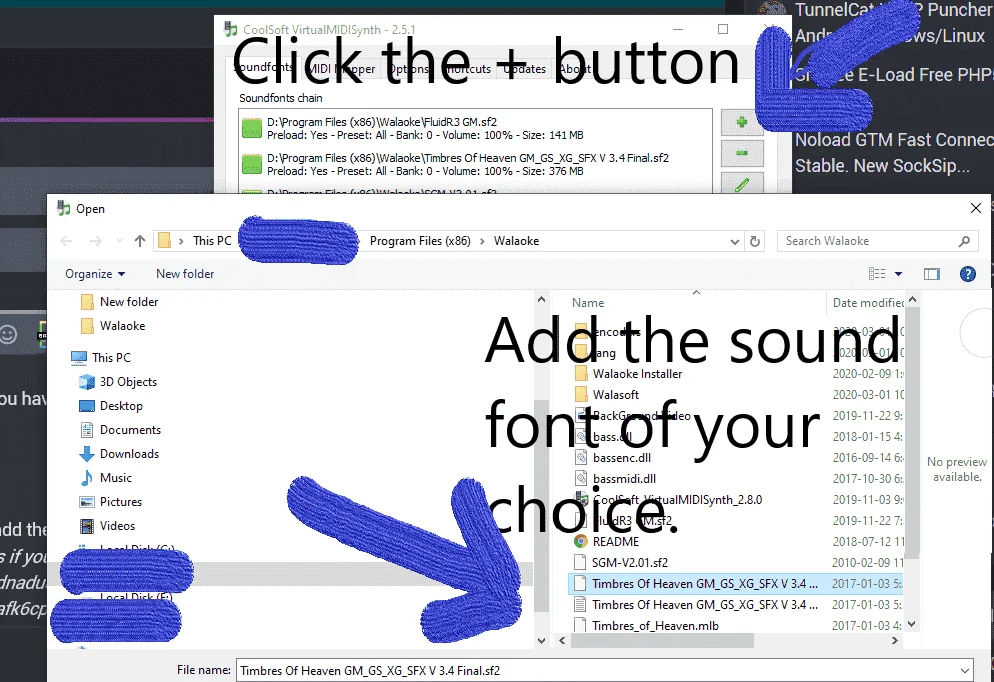Screen dimensions: 994x682
Task: Select bassmidi.dll file
Action: 616,479
